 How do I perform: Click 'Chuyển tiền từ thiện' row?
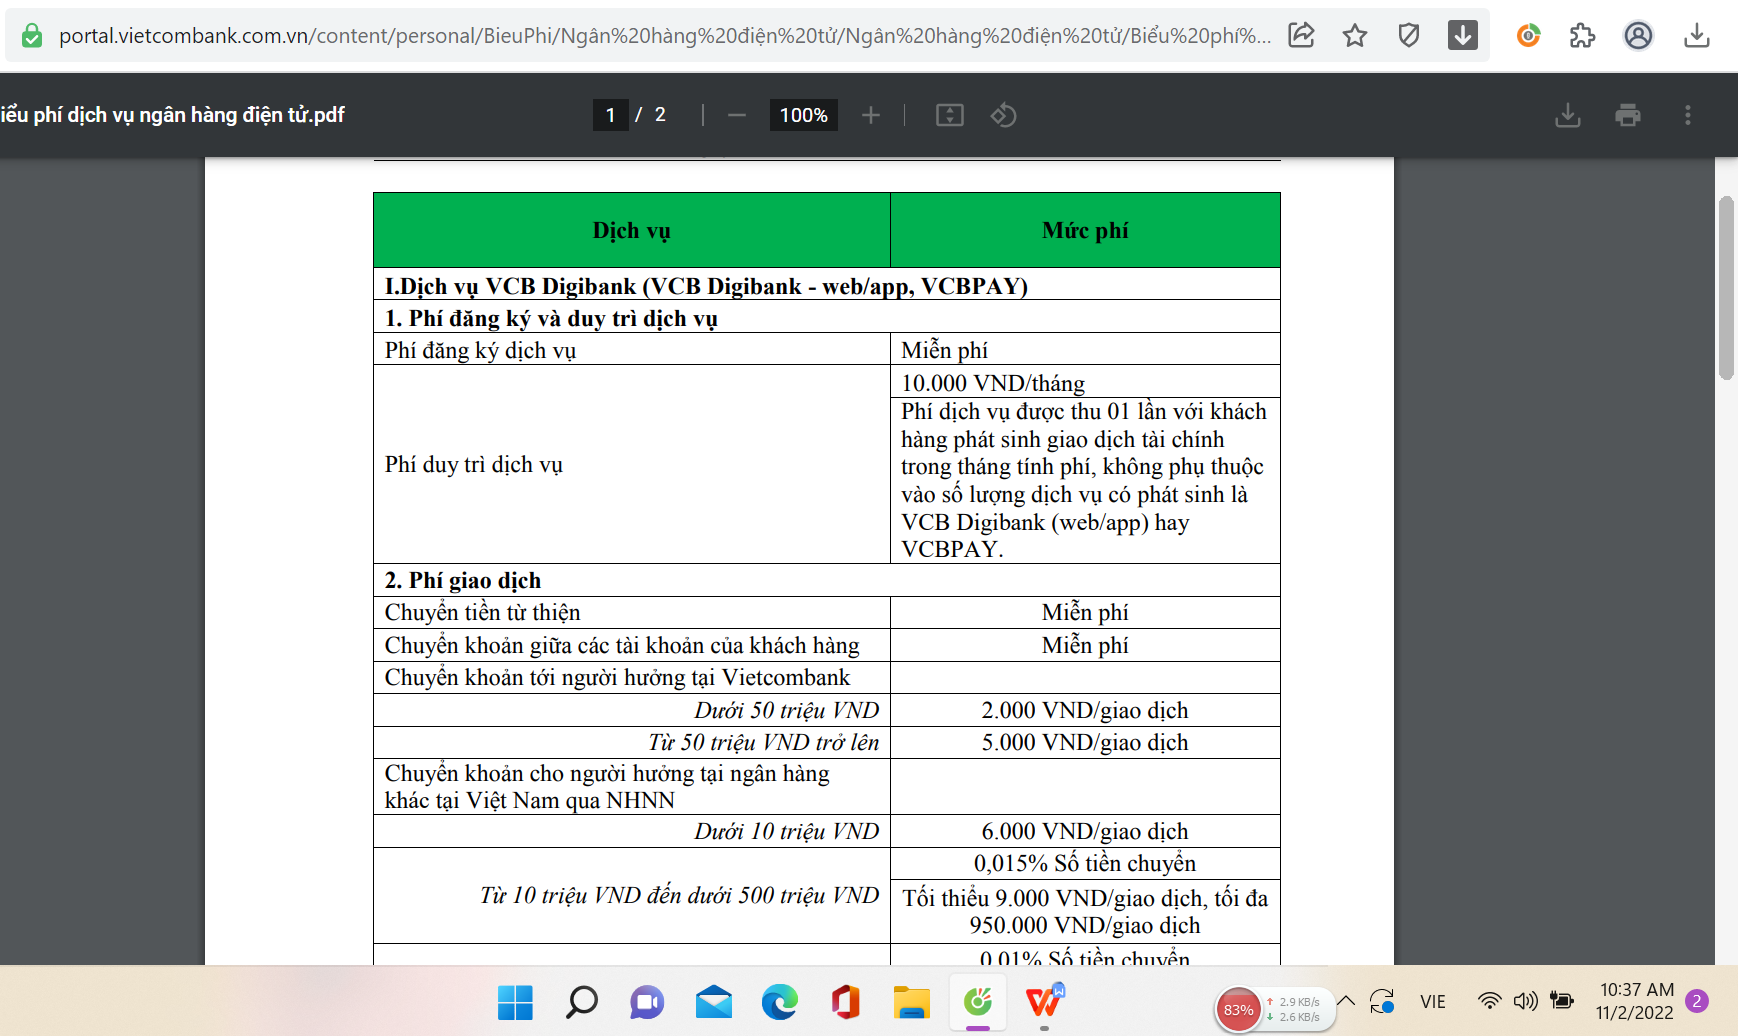coord(632,612)
